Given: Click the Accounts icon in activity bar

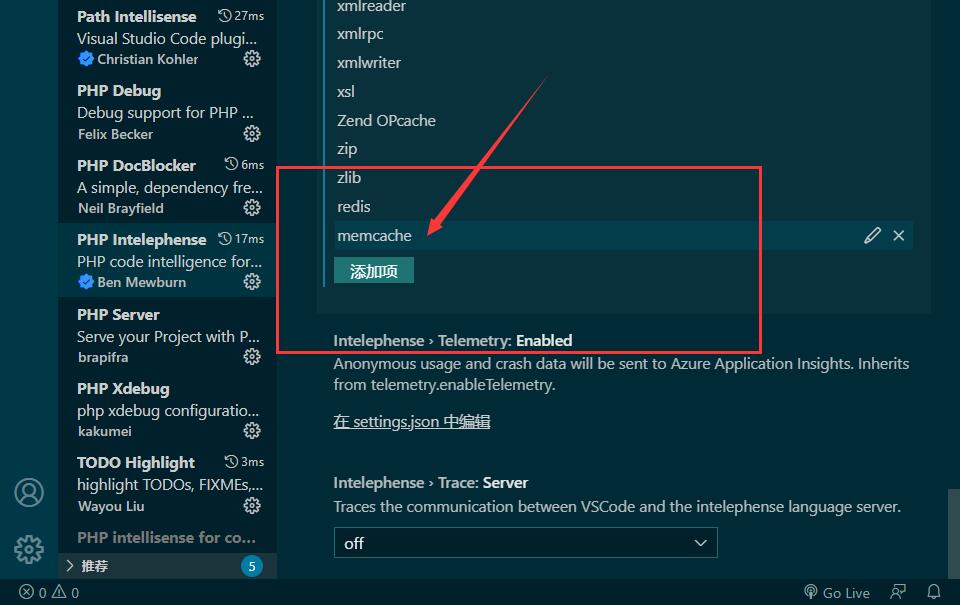Looking at the screenshot, I should [29, 492].
